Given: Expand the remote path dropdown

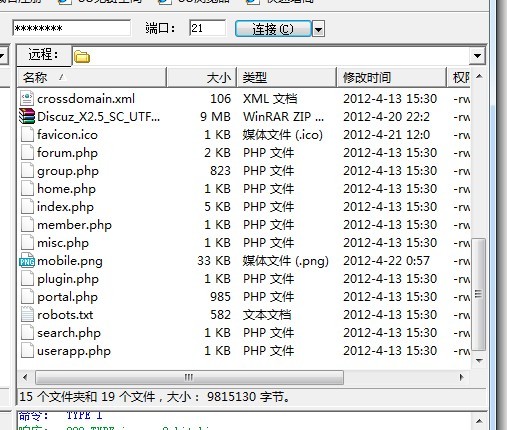Looking at the screenshot, I should pos(477,56).
